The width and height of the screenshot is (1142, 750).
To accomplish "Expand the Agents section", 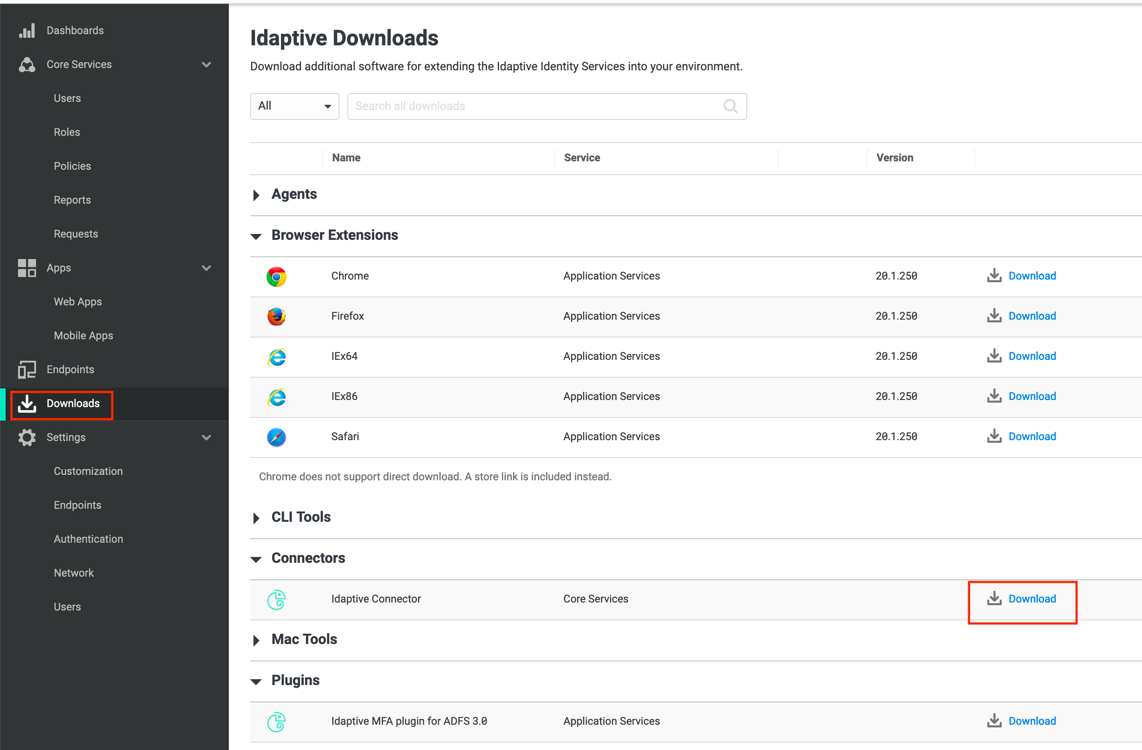I will (256, 194).
